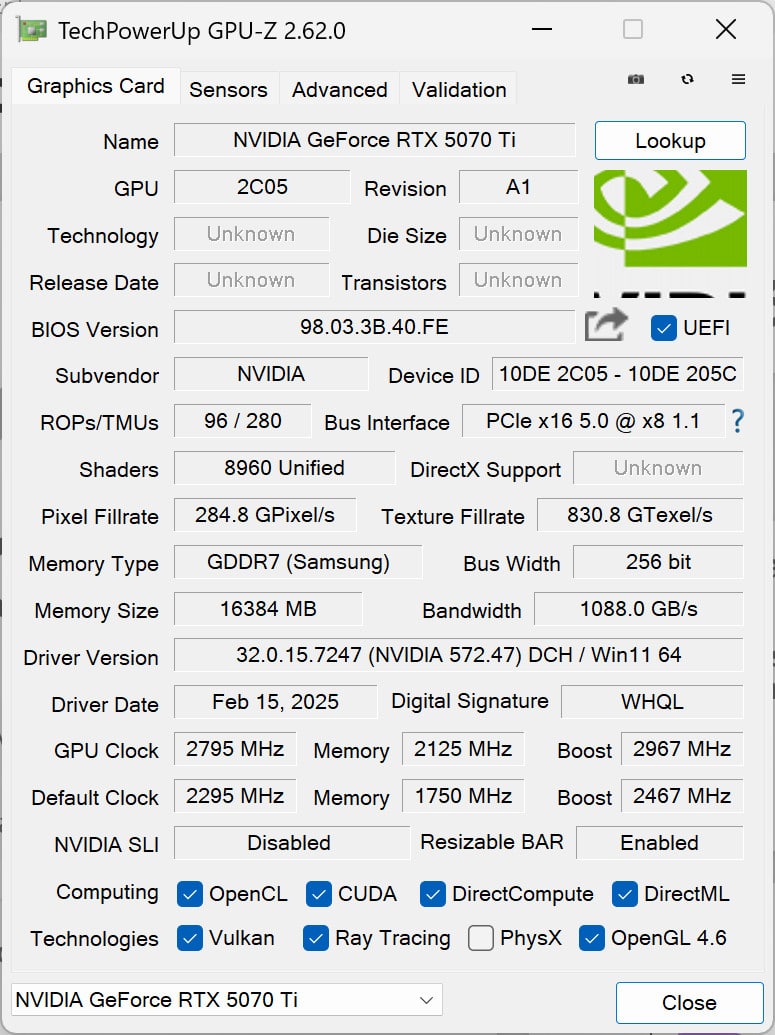The width and height of the screenshot is (775, 1035).
Task: Close the window with the X button
Action: (x=725, y=30)
